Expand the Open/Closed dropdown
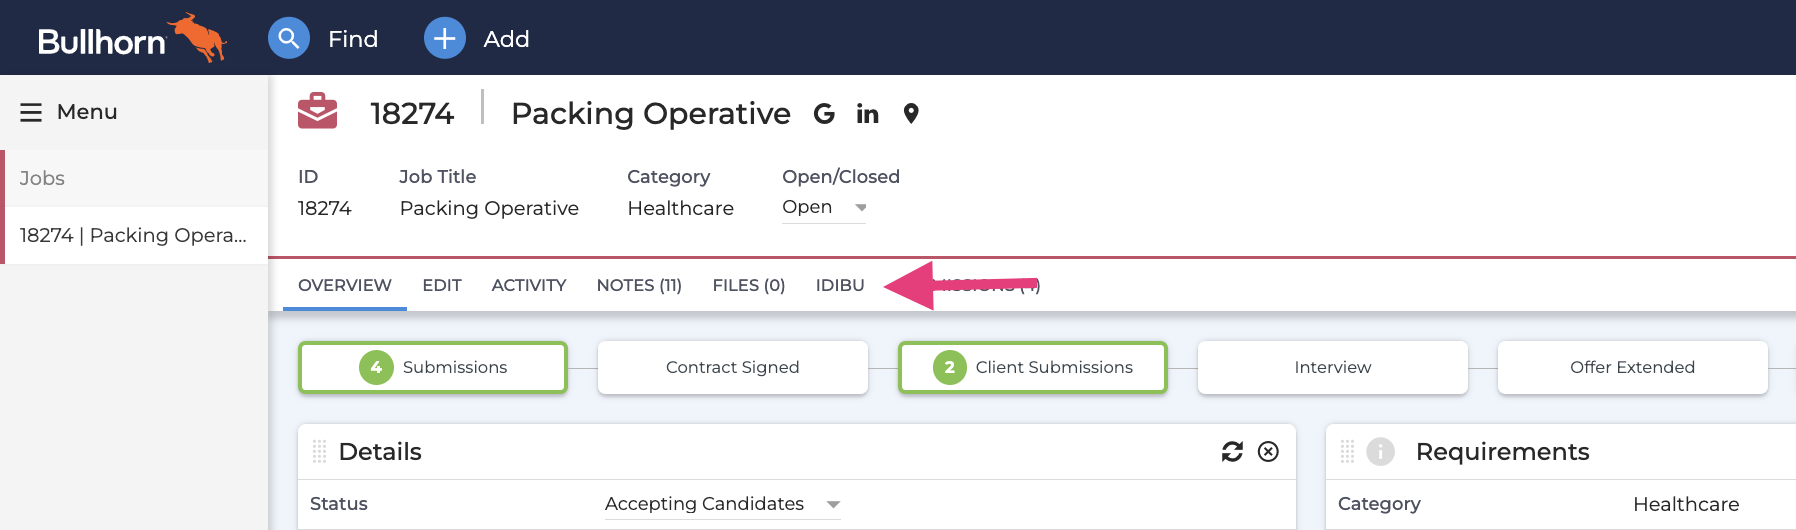1796x530 pixels. [861, 208]
